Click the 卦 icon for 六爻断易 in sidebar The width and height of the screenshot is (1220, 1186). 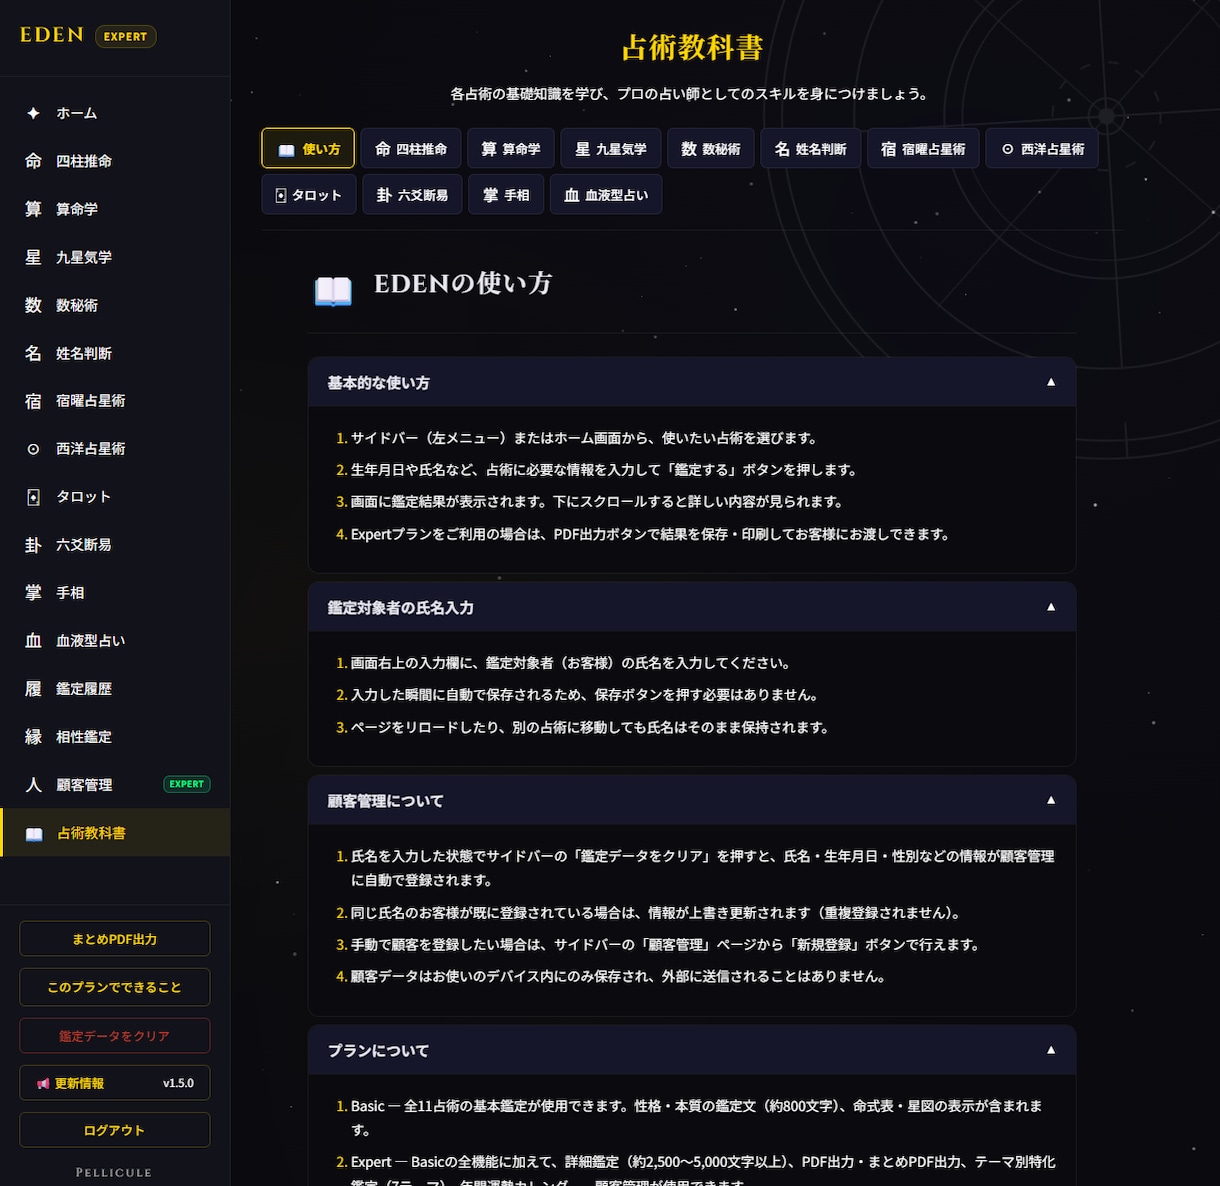pyautogui.click(x=33, y=545)
